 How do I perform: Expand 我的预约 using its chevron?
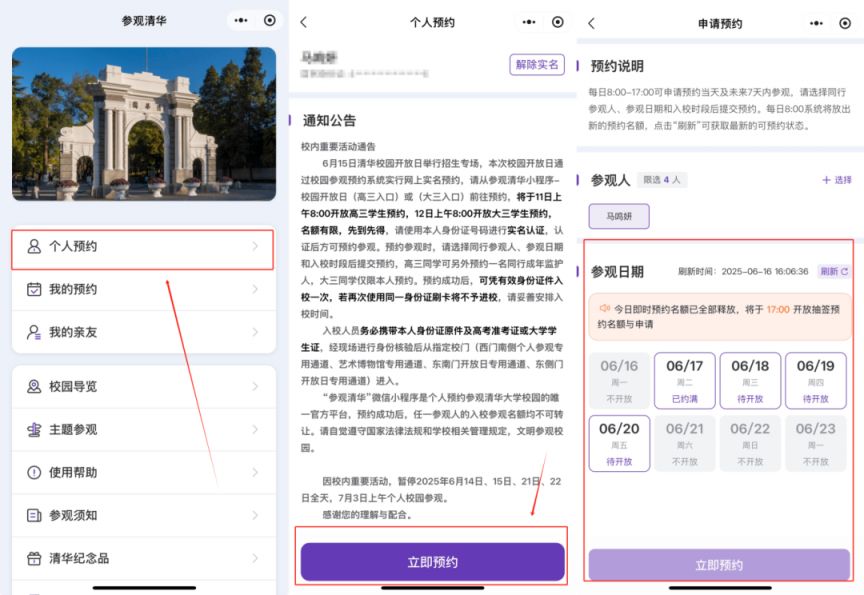point(255,289)
